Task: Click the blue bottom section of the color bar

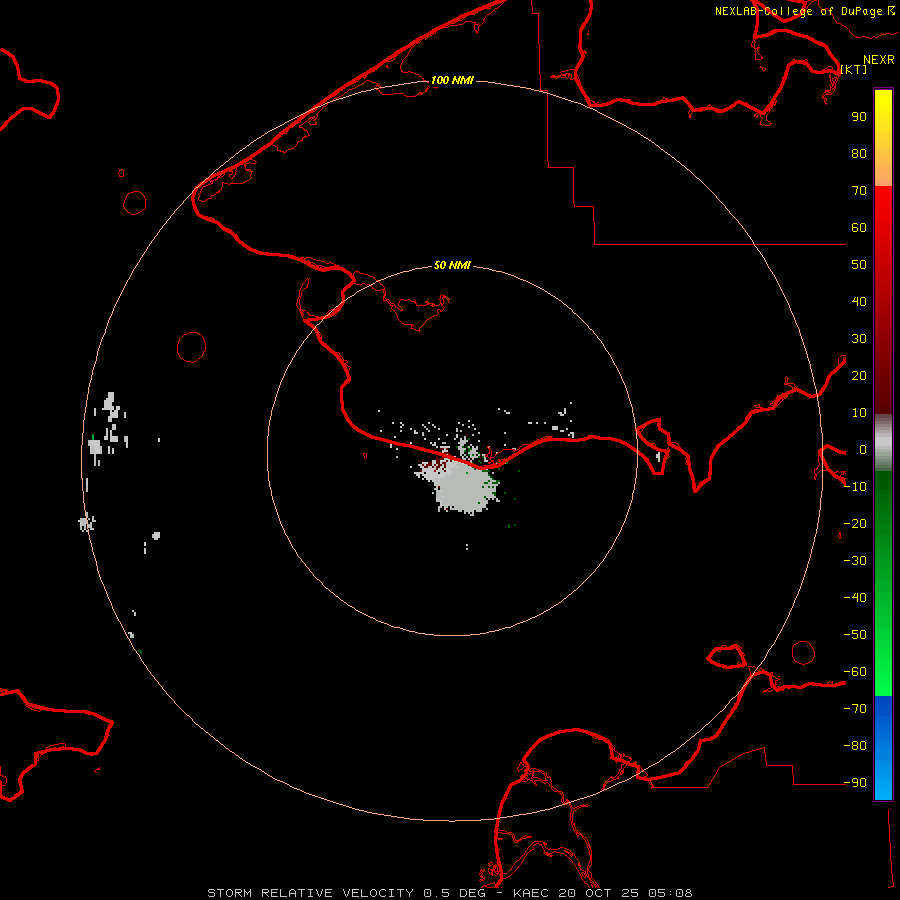Action: (x=883, y=747)
